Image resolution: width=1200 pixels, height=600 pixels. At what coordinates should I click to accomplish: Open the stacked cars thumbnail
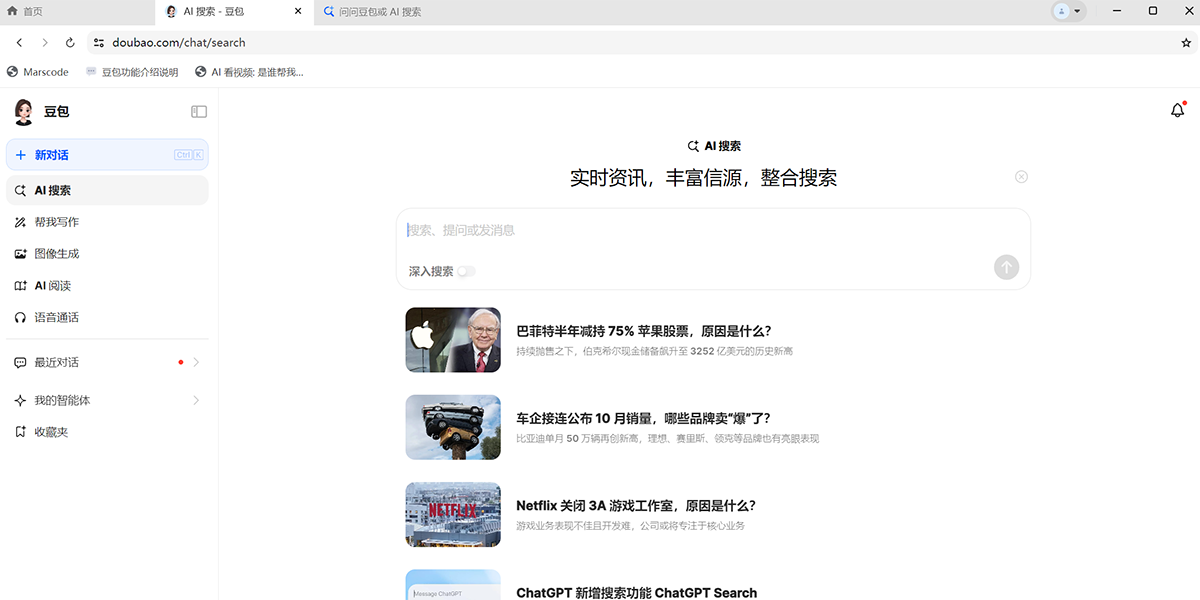pos(453,427)
